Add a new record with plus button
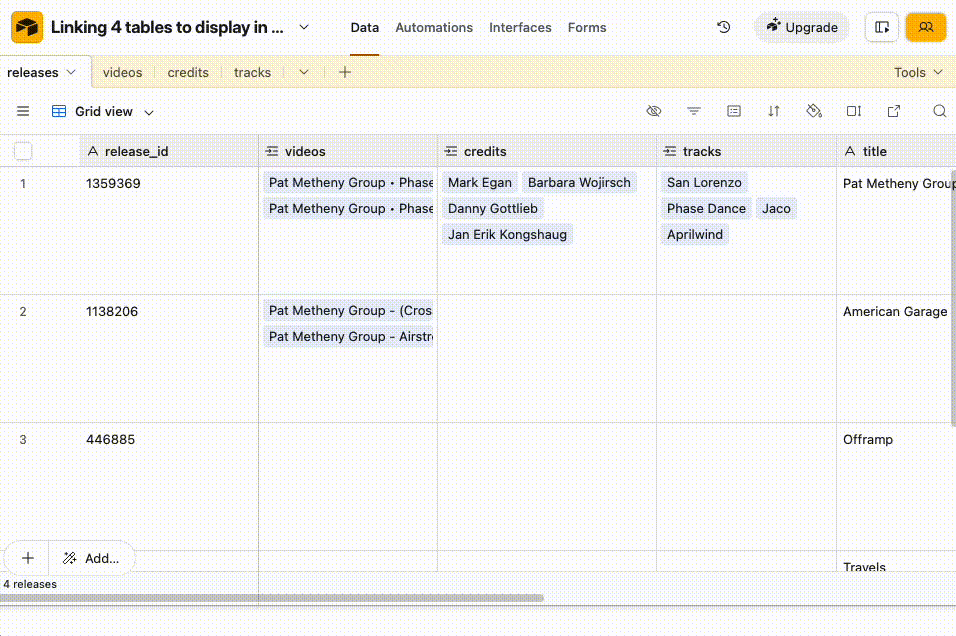Screen dimensions: 956x636 point(27,558)
